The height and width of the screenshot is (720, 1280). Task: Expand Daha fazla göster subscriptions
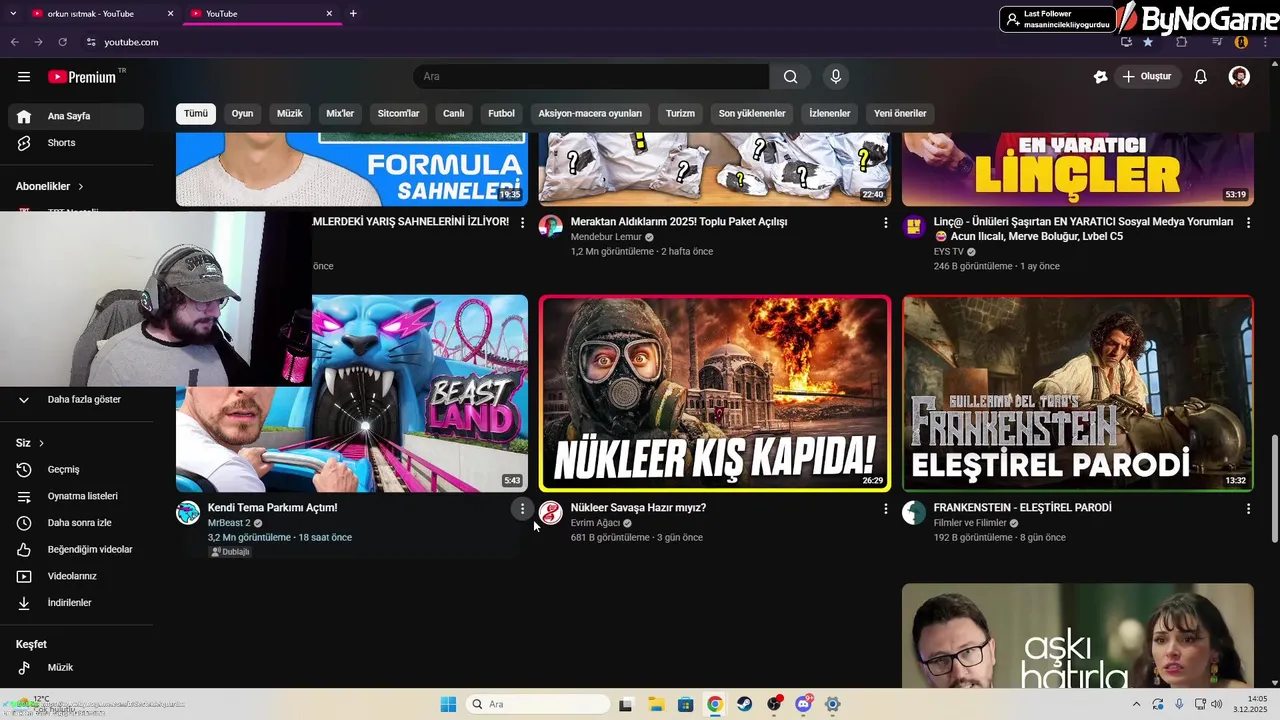(76, 399)
